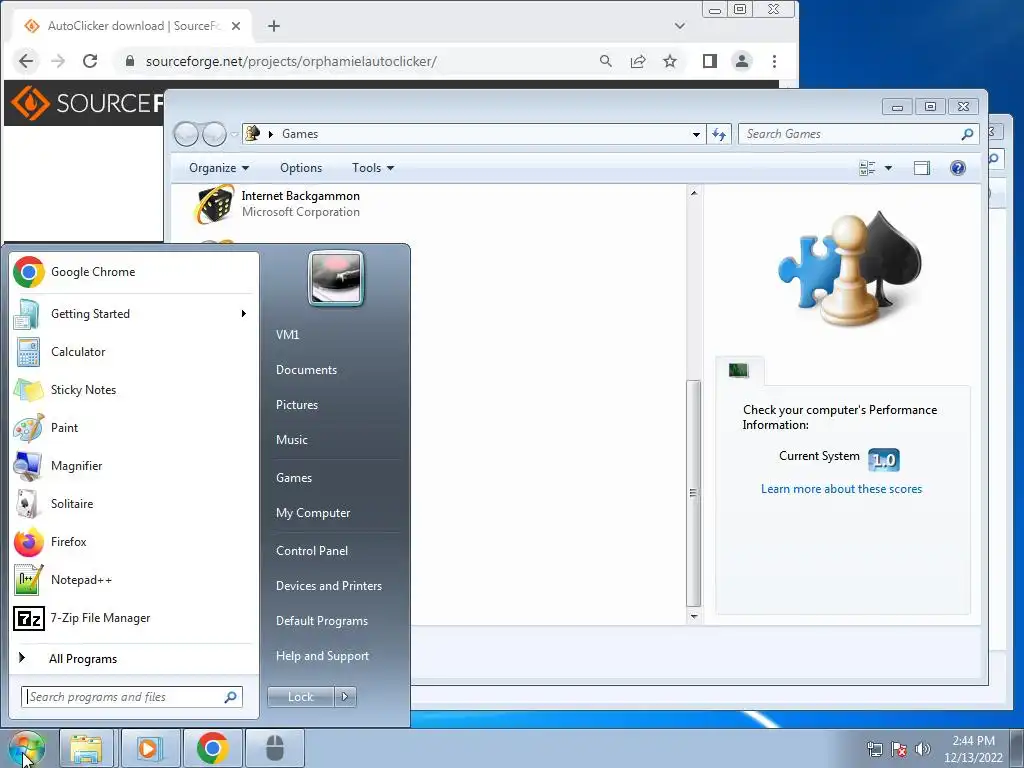The image size is (1024, 768).
Task: Click Games list scrollbar thumb
Action: (694, 493)
